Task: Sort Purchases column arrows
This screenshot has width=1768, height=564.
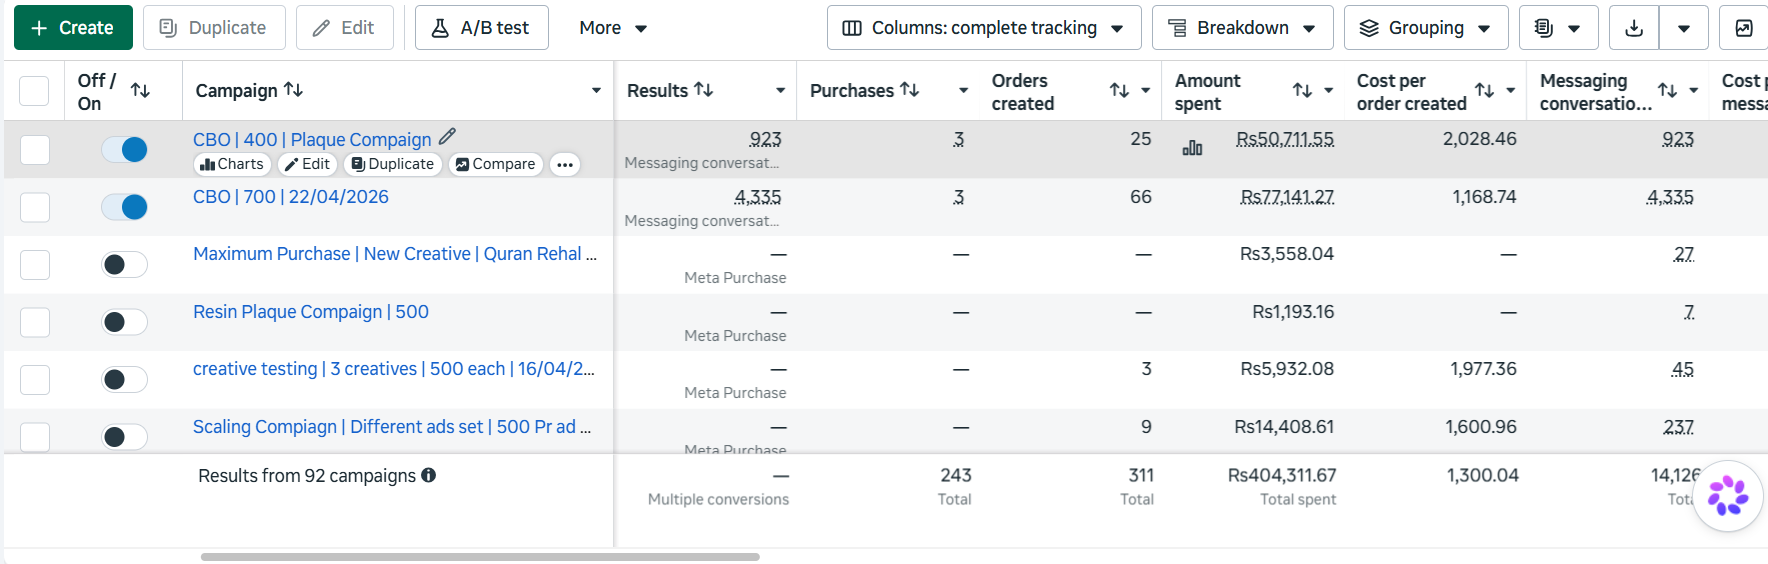Action: (x=910, y=90)
